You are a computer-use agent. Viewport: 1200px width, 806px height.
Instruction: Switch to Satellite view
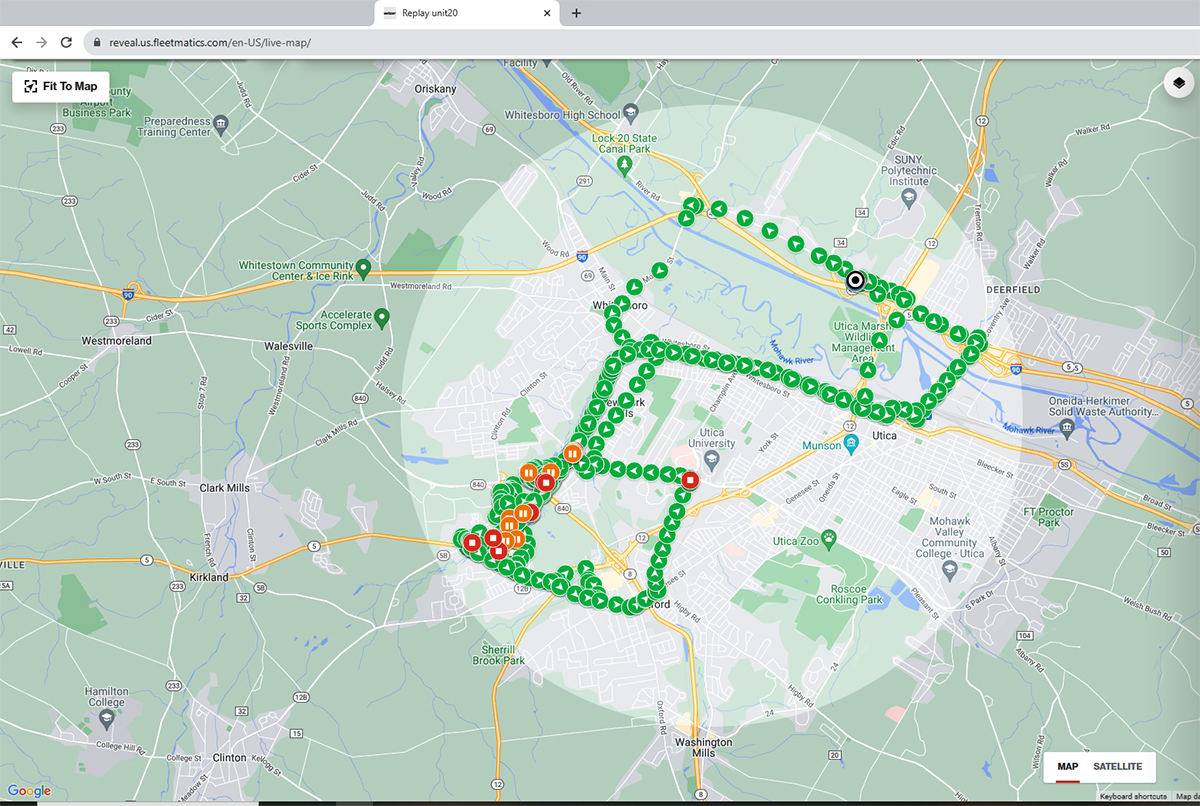click(x=1117, y=766)
